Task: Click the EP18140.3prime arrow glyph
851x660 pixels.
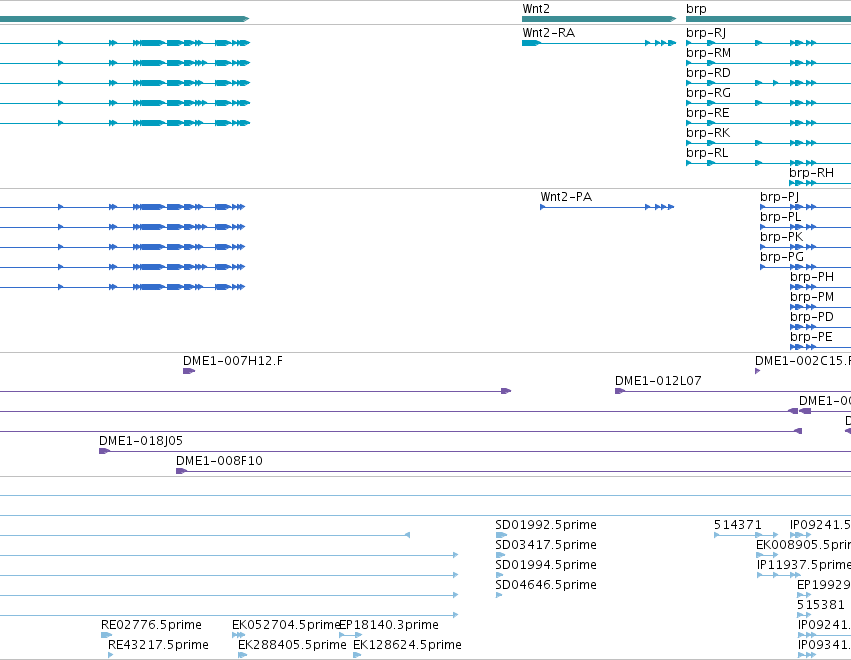Action: click(351, 635)
